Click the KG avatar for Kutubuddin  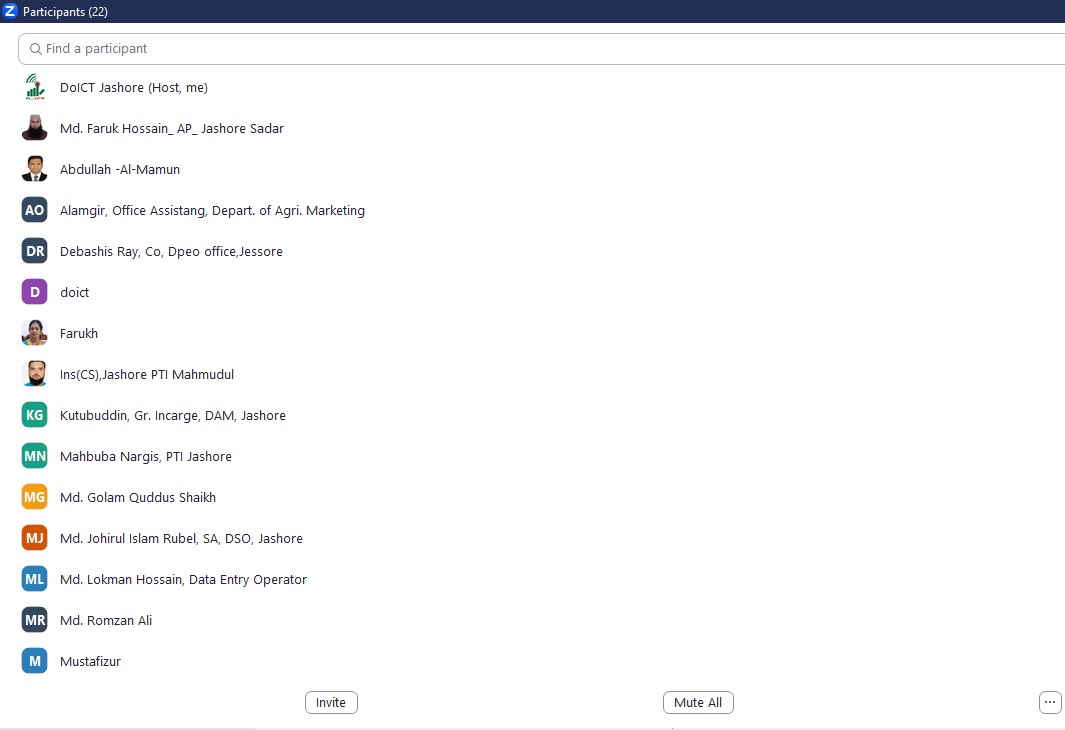tap(35, 415)
